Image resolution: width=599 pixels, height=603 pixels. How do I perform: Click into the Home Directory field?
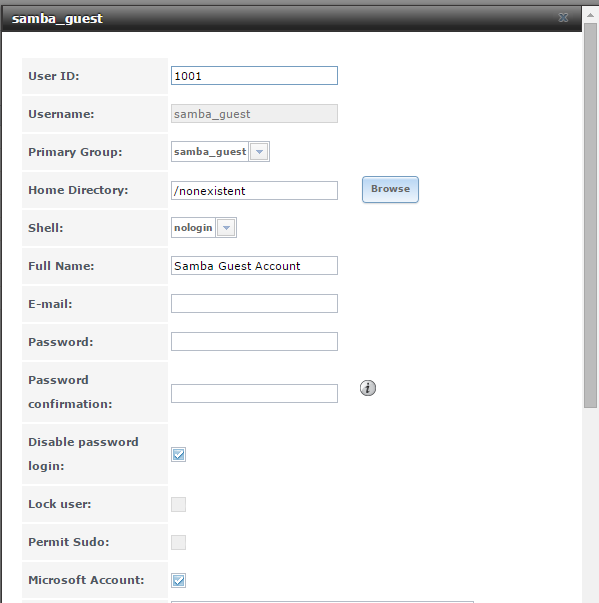click(x=254, y=190)
